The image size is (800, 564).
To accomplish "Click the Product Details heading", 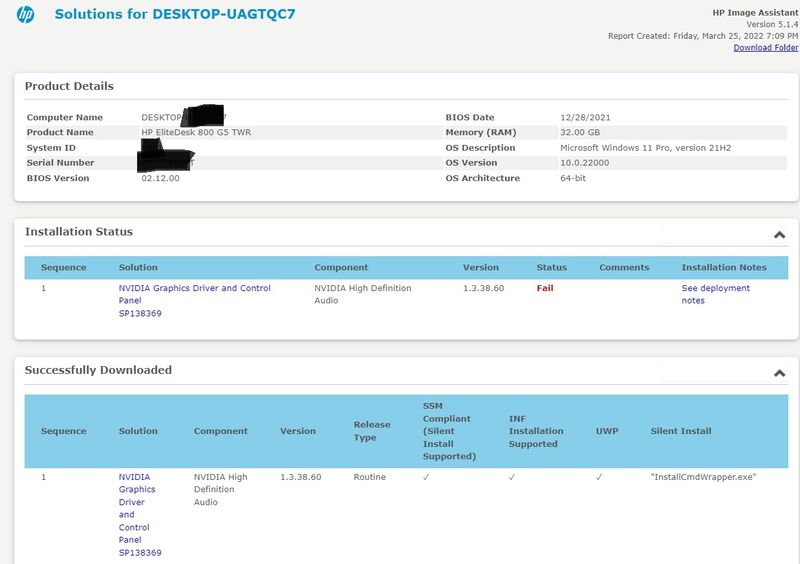I will [x=69, y=86].
